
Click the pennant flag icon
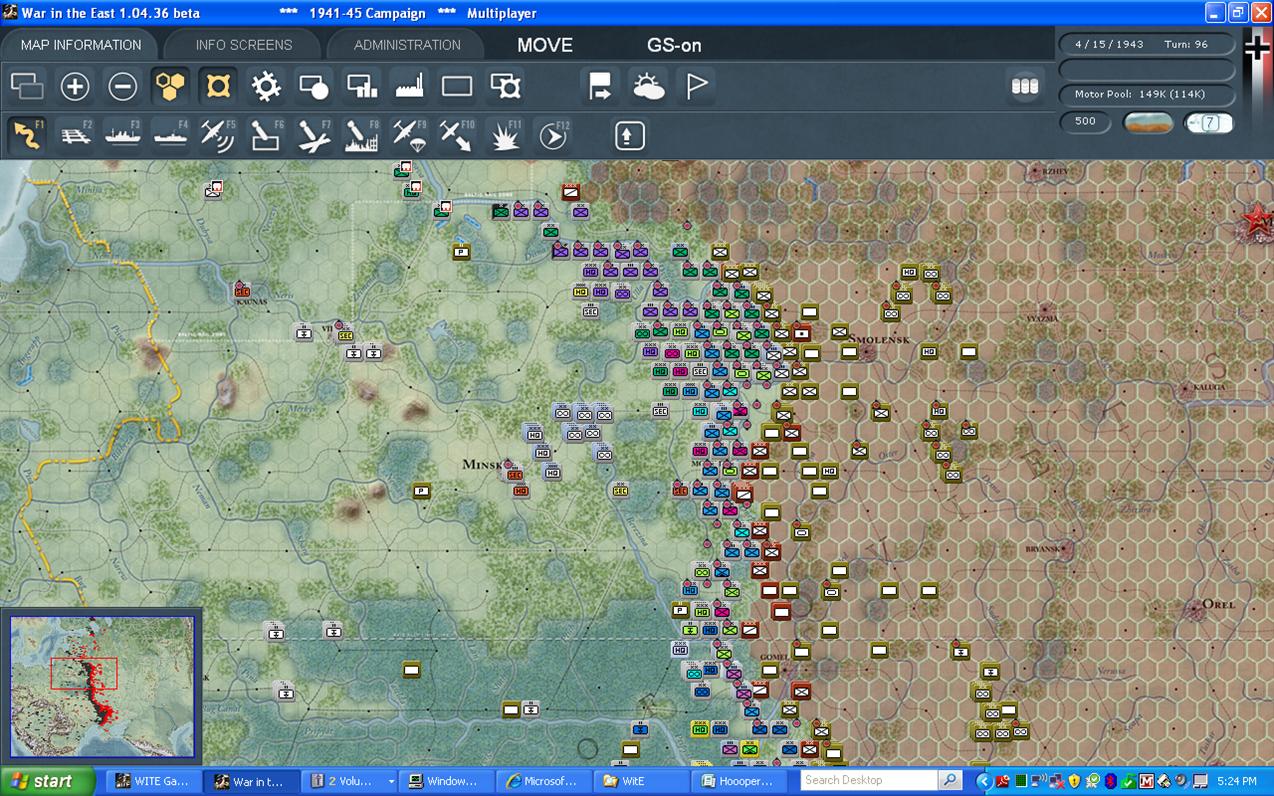(x=696, y=87)
